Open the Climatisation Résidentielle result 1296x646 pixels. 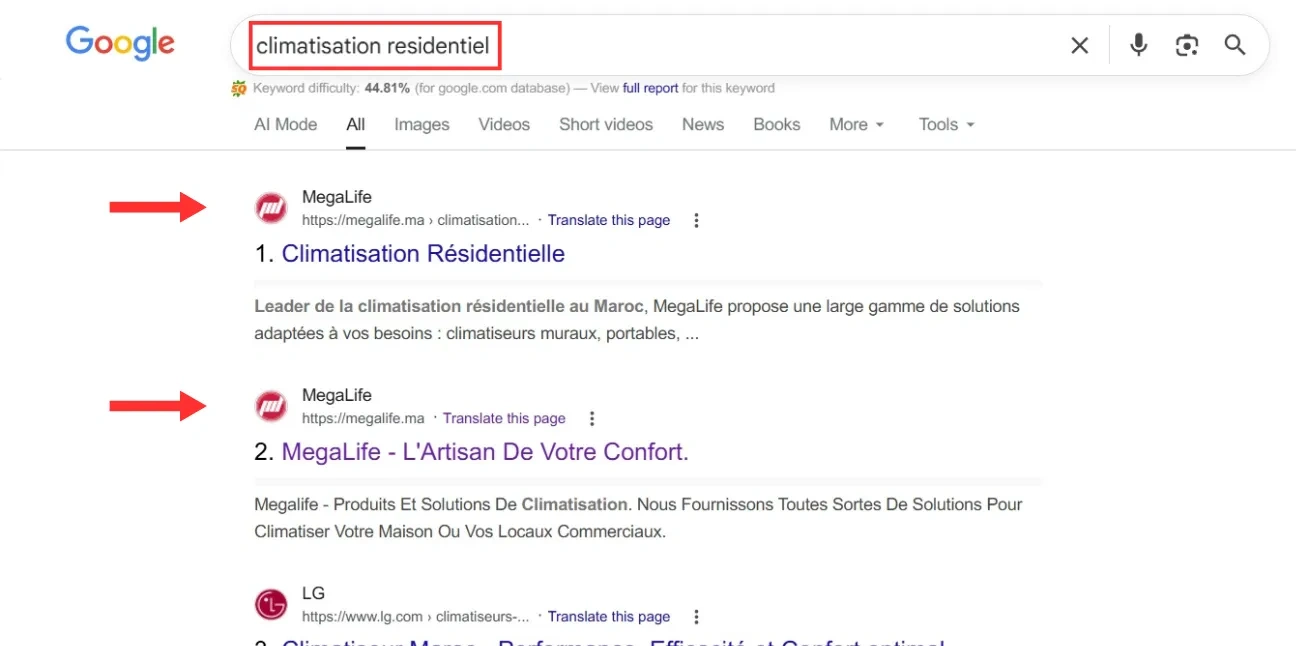(x=423, y=253)
